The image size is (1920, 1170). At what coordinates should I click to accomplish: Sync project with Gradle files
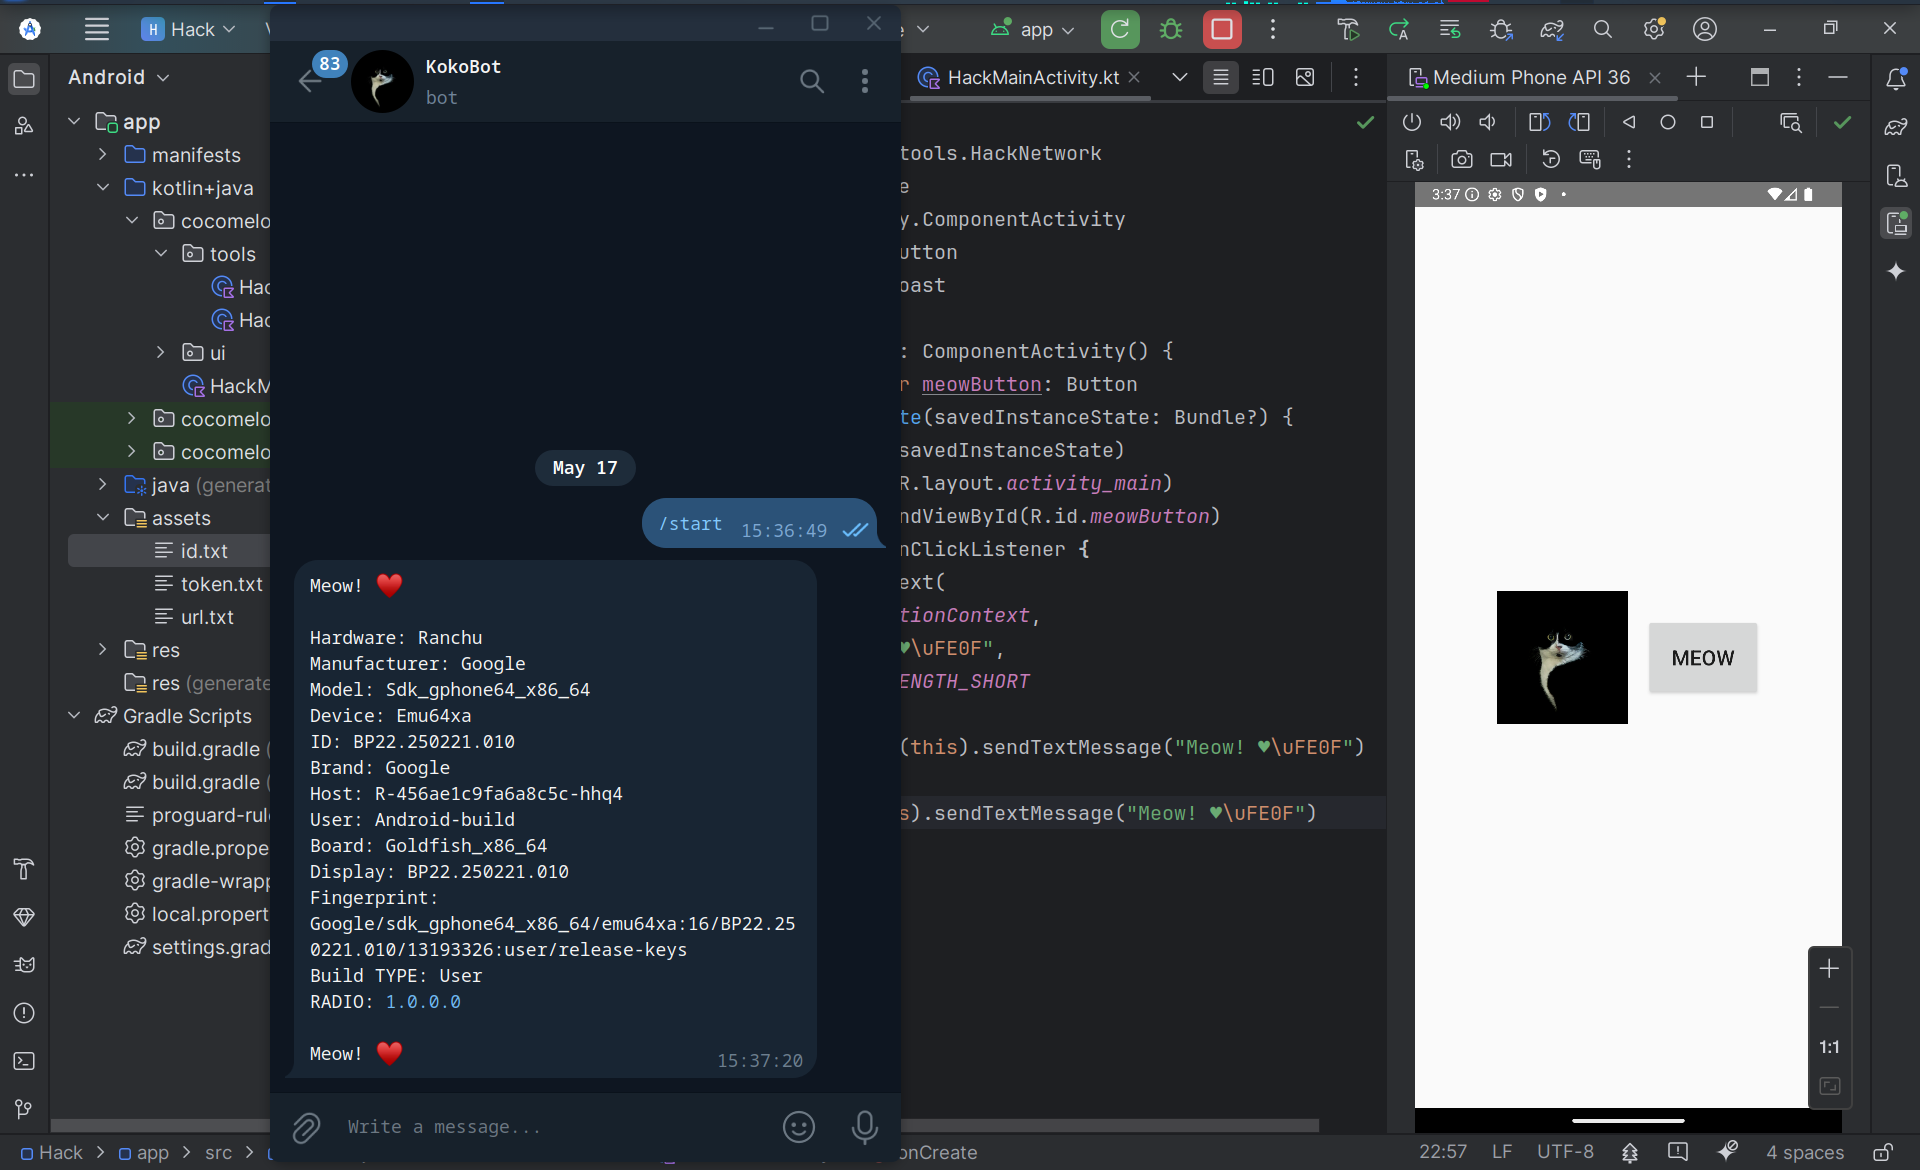(x=1552, y=29)
